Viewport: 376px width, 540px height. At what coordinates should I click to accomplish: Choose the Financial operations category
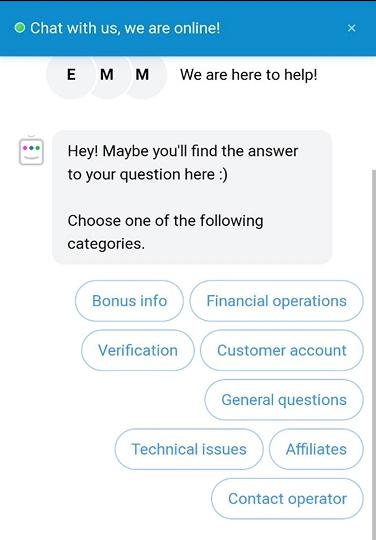(276, 301)
